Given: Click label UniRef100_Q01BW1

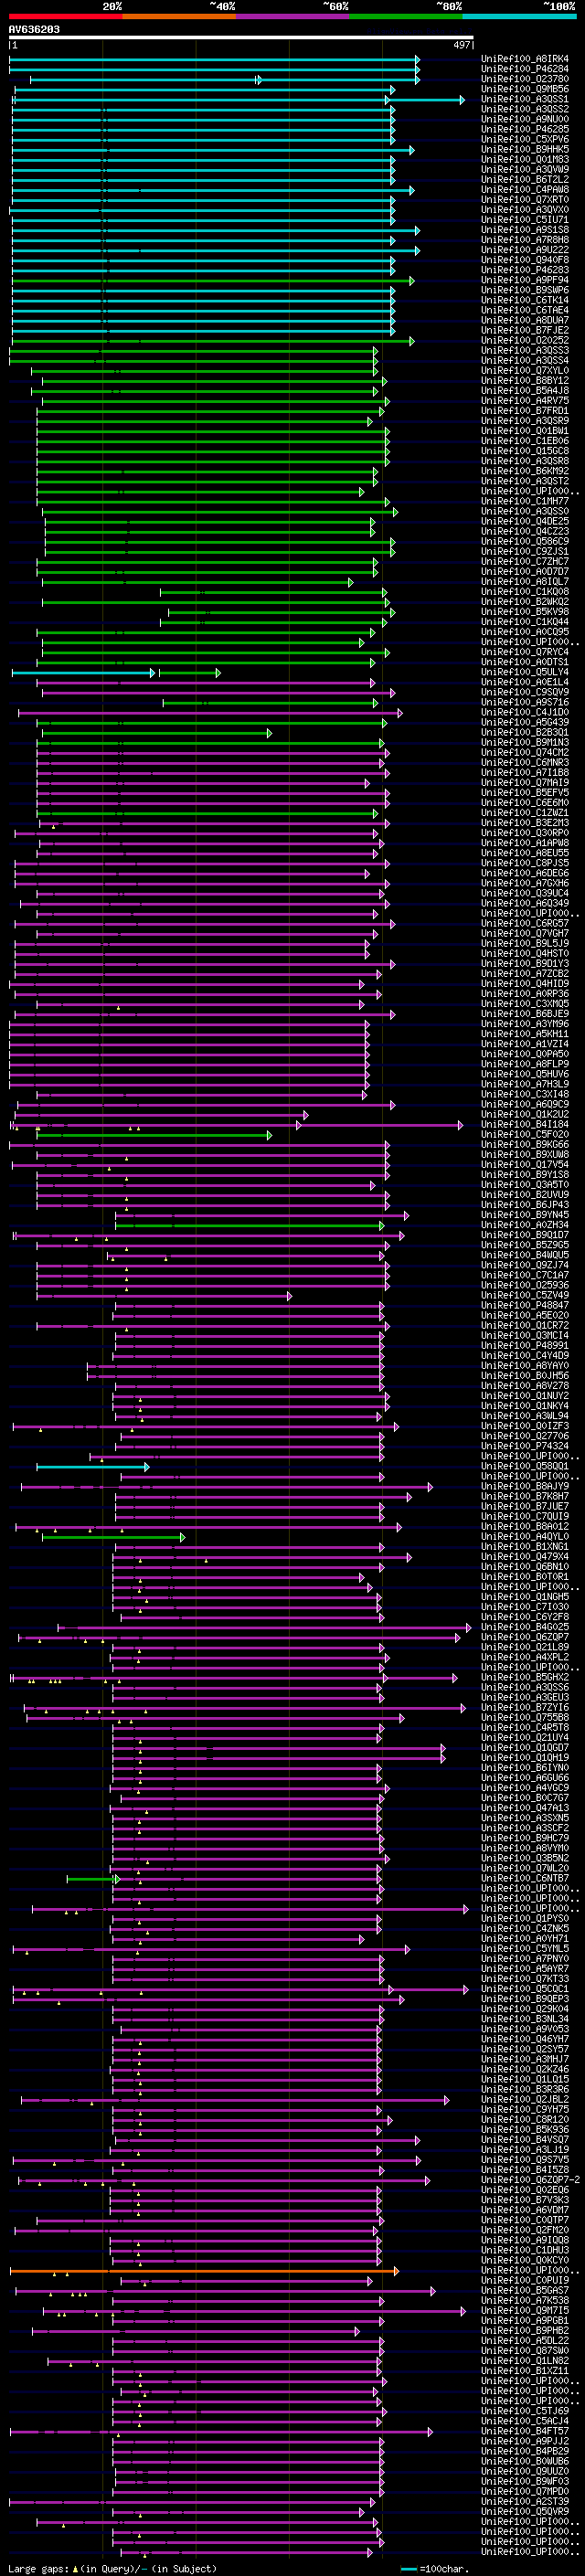Looking at the screenshot, I should pyautogui.click(x=525, y=431).
